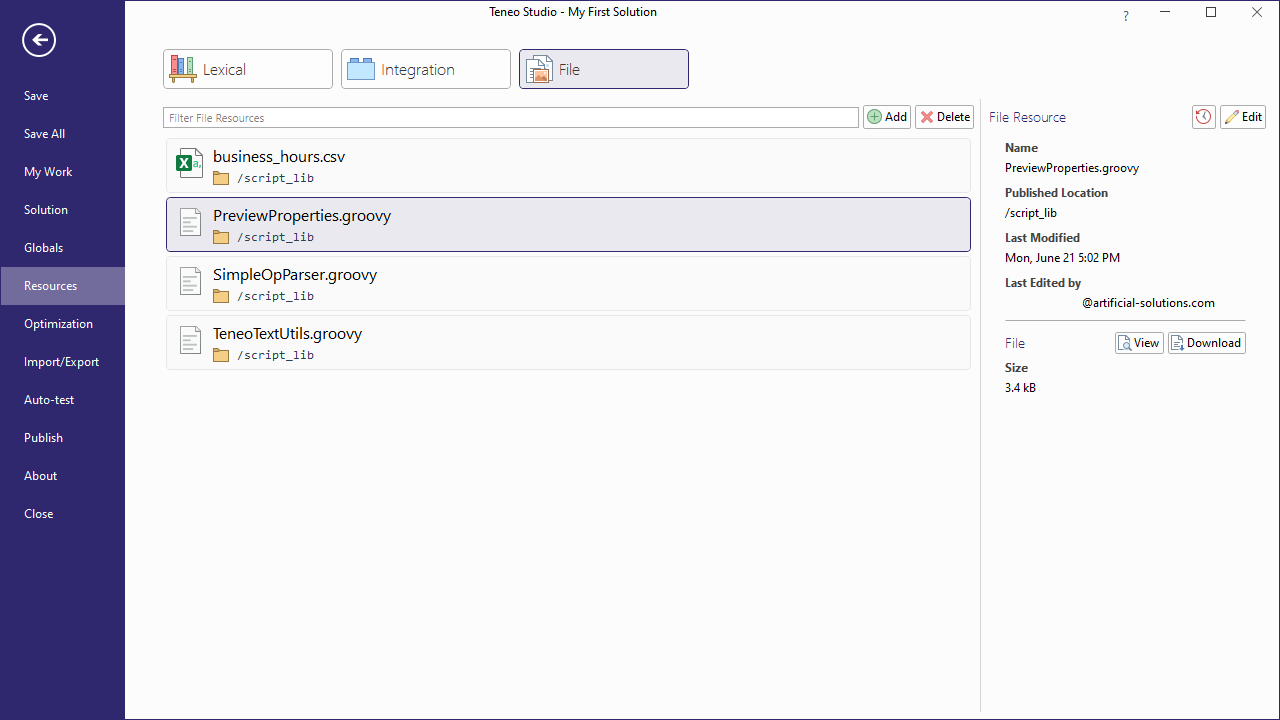View the file contents

(x=1139, y=343)
